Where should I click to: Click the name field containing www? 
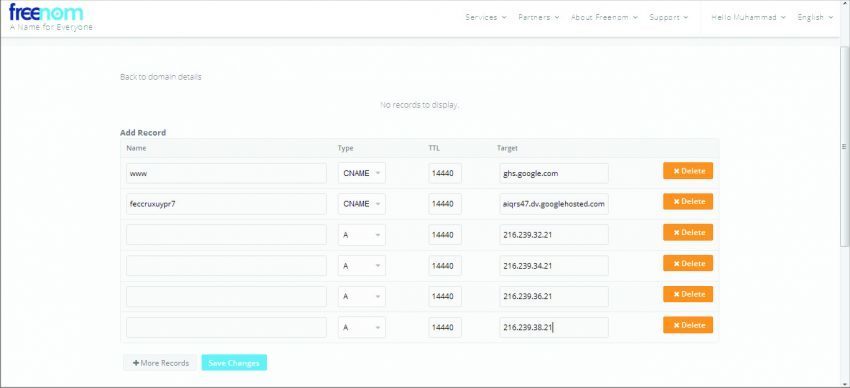click(x=227, y=173)
